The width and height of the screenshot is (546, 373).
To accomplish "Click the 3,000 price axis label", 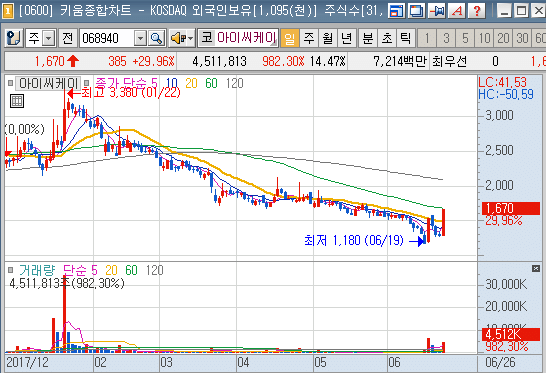I will pos(499,115).
